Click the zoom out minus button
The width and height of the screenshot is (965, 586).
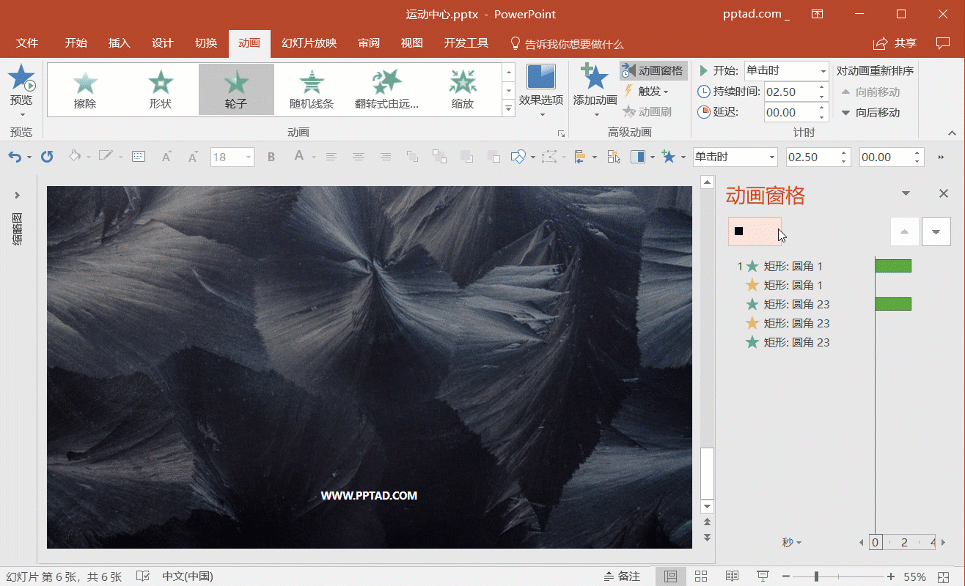786,577
